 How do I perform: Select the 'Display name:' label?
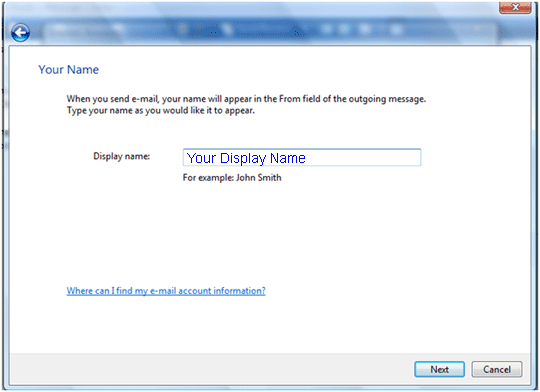122,156
